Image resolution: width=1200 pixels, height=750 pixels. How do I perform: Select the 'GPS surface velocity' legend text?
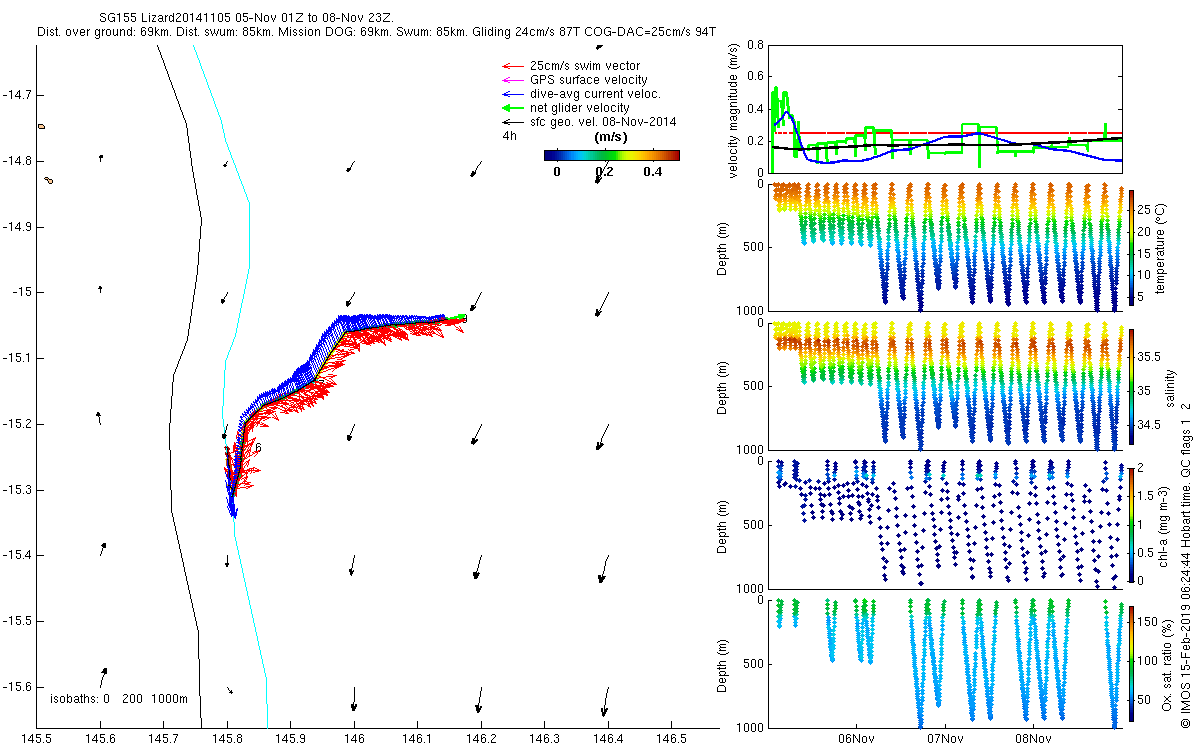[588, 80]
